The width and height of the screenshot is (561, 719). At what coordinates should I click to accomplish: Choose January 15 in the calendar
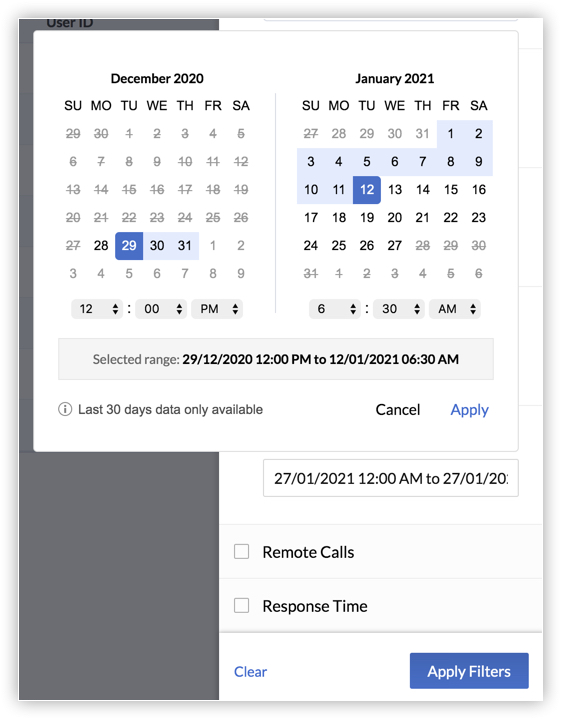tap(450, 190)
